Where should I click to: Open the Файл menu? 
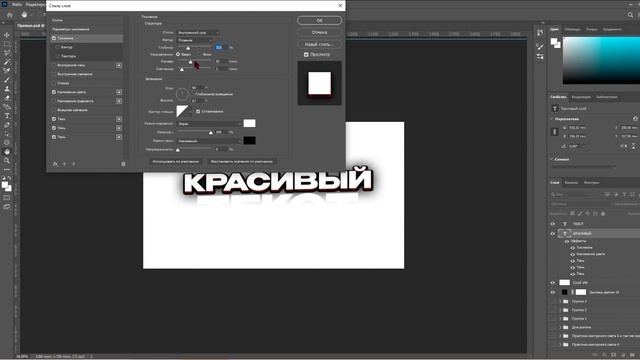(x=17, y=4)
